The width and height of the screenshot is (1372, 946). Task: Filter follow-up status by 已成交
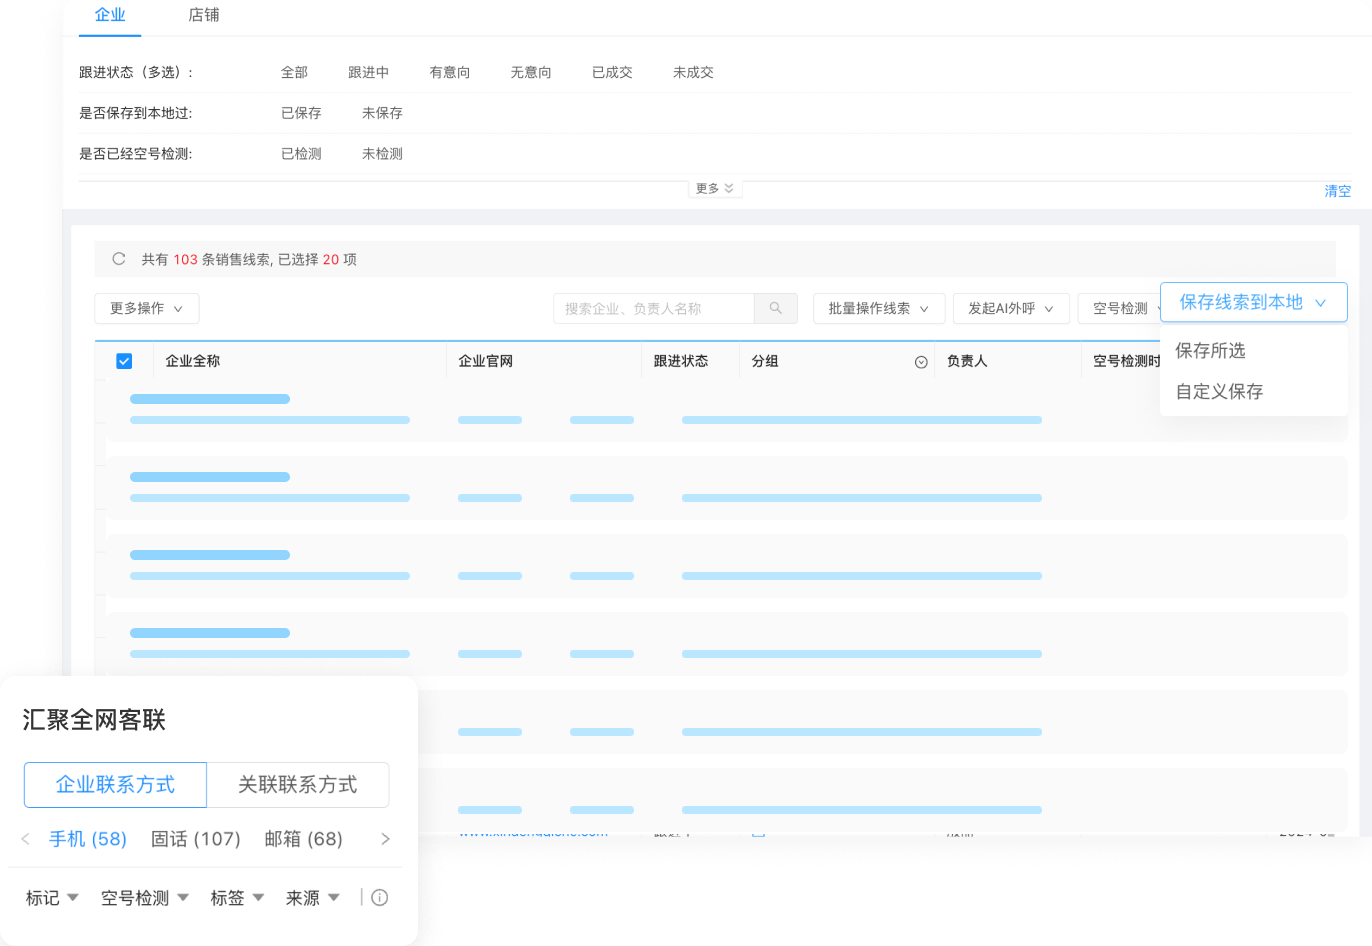pyautogui.click(x=612, y=73)
